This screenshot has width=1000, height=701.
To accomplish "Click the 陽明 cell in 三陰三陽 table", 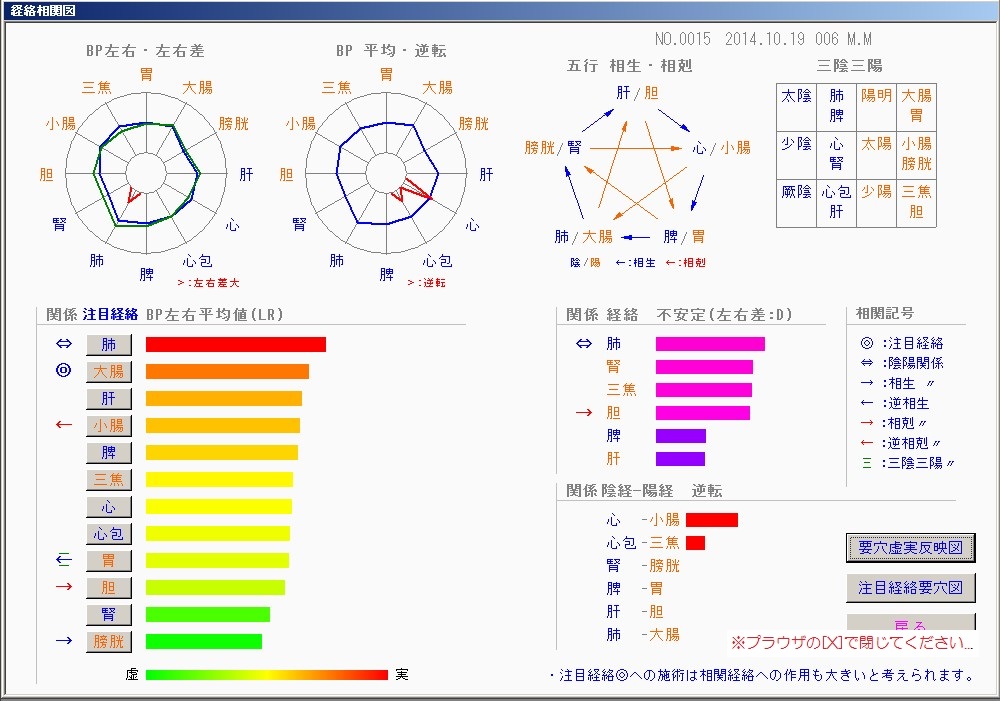I will (x=876, y=96).
